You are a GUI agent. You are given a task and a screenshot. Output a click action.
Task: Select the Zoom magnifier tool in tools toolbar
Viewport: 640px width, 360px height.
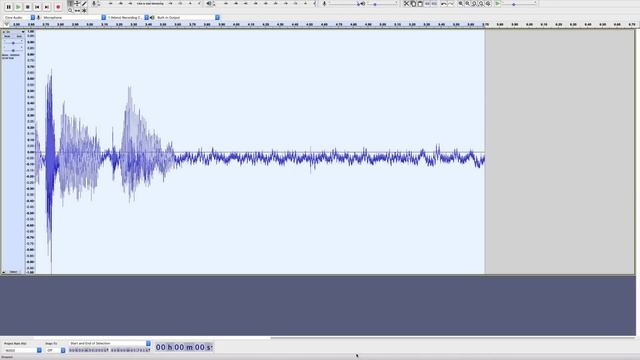pyautogui.click(x=70, y=10)
